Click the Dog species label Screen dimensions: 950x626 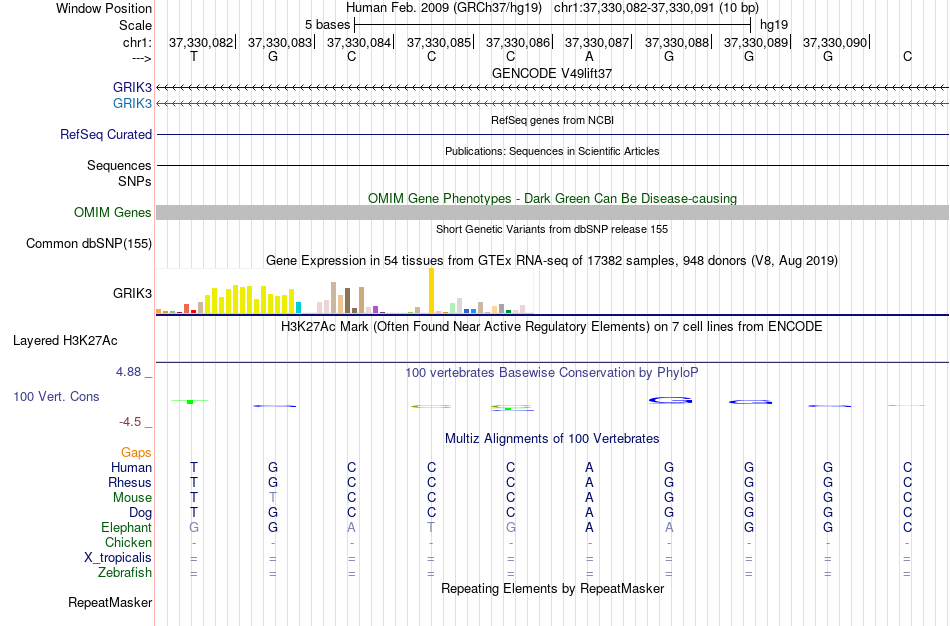(x=140, y=513)
